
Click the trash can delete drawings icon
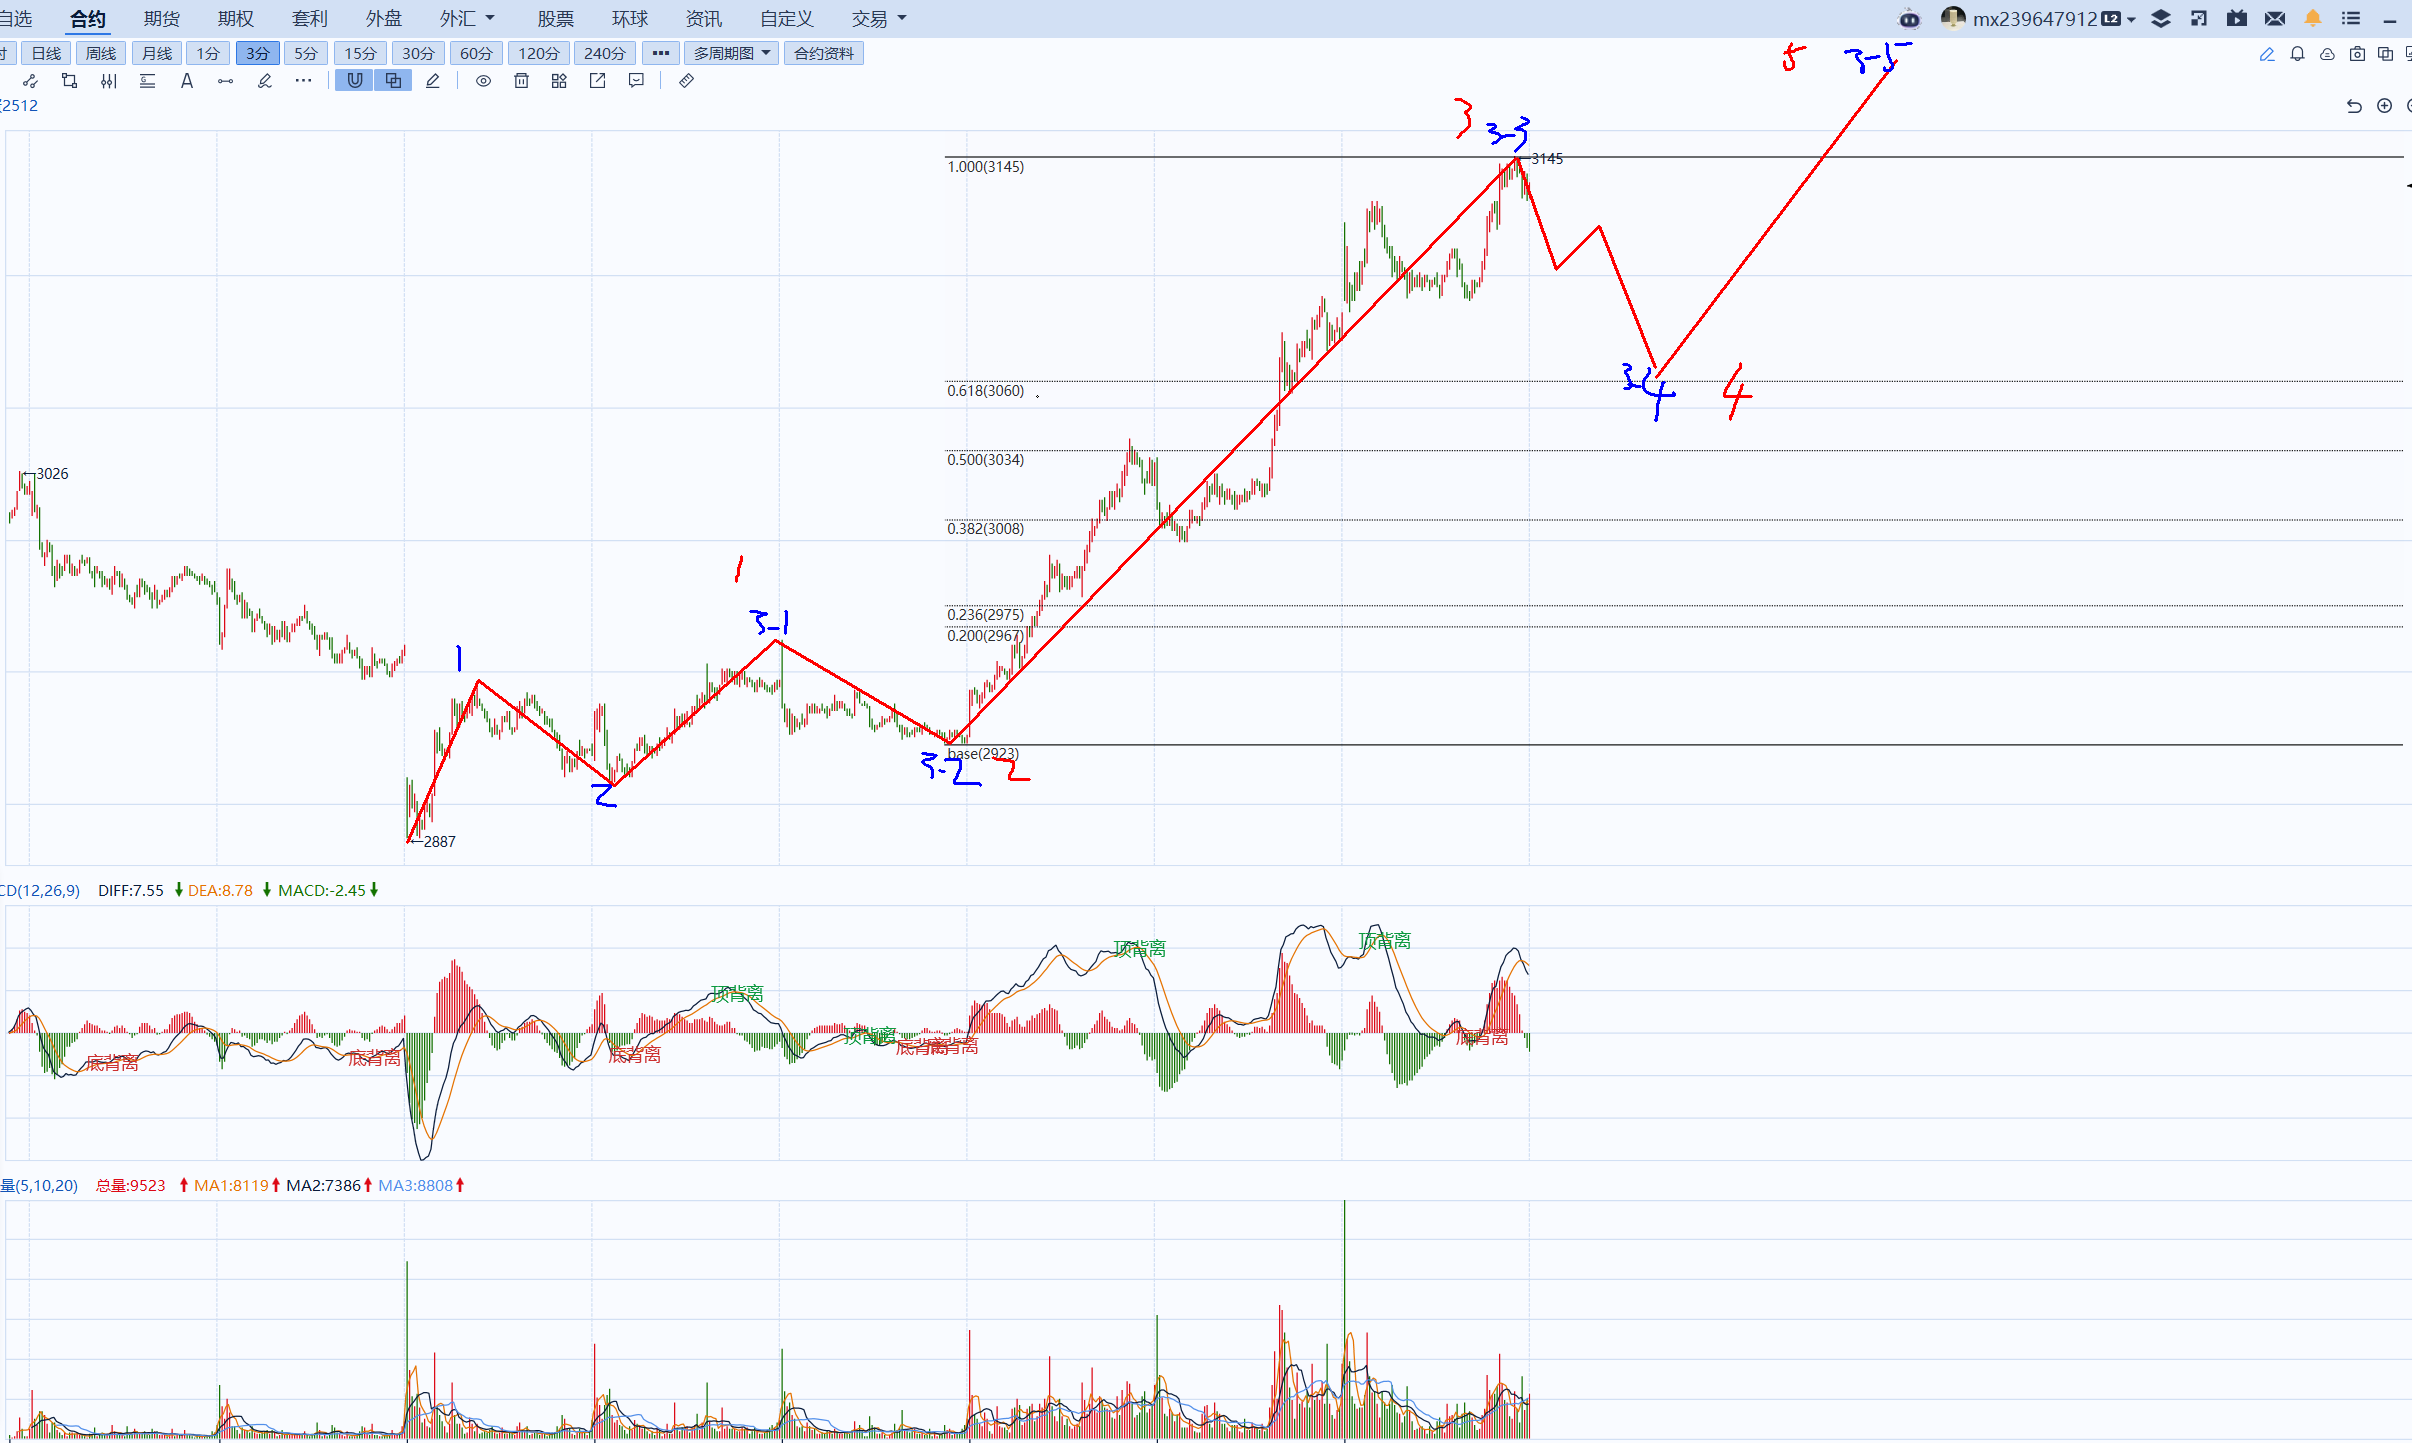tap(521, 81)
